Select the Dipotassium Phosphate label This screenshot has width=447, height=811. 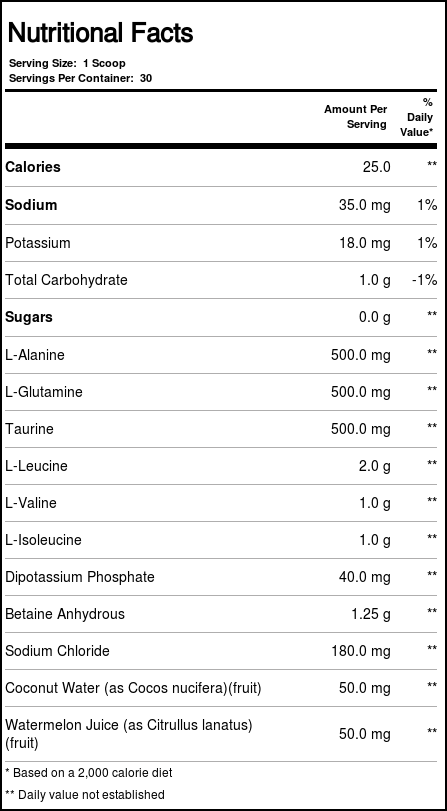tap(80, 577)
